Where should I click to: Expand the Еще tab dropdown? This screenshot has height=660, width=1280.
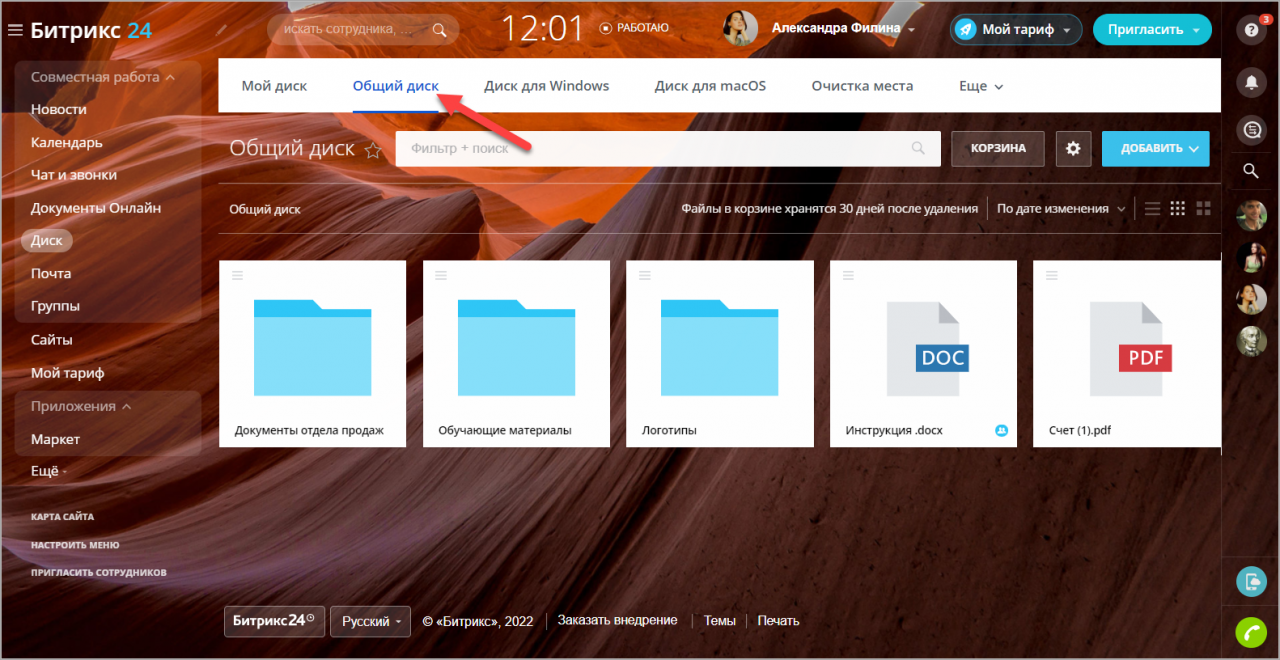coord(980,86)
